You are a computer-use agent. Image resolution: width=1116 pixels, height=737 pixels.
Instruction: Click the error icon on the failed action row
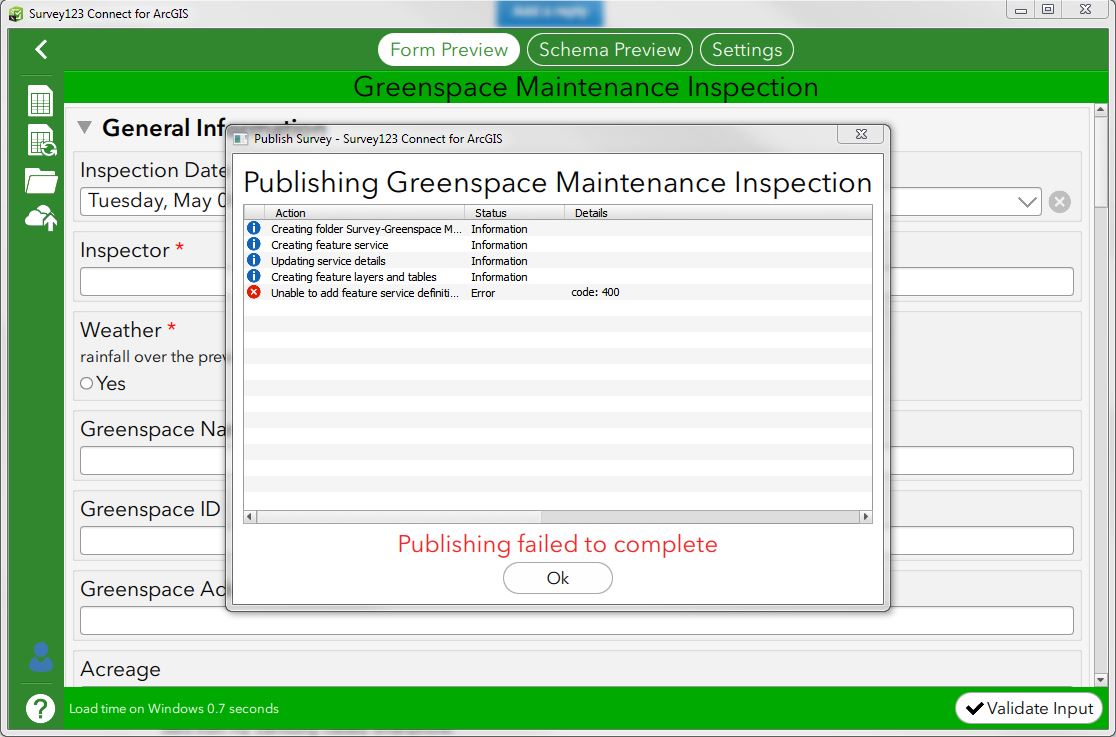[253, 292]
